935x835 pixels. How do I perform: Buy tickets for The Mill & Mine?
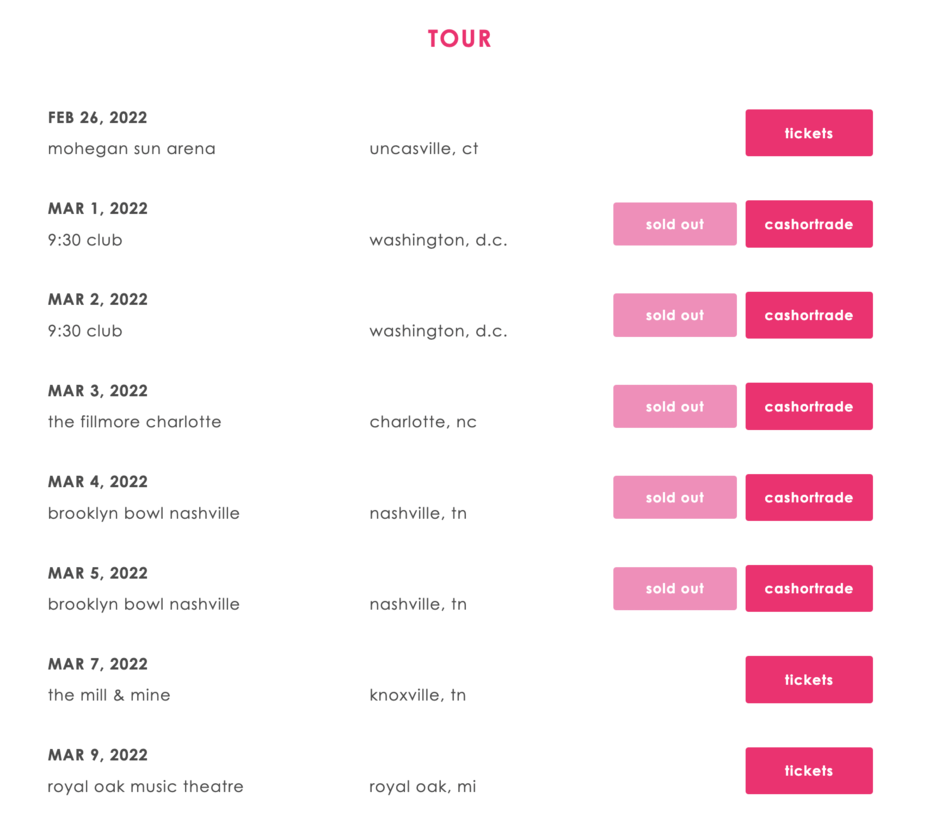(x=808, y=680)
